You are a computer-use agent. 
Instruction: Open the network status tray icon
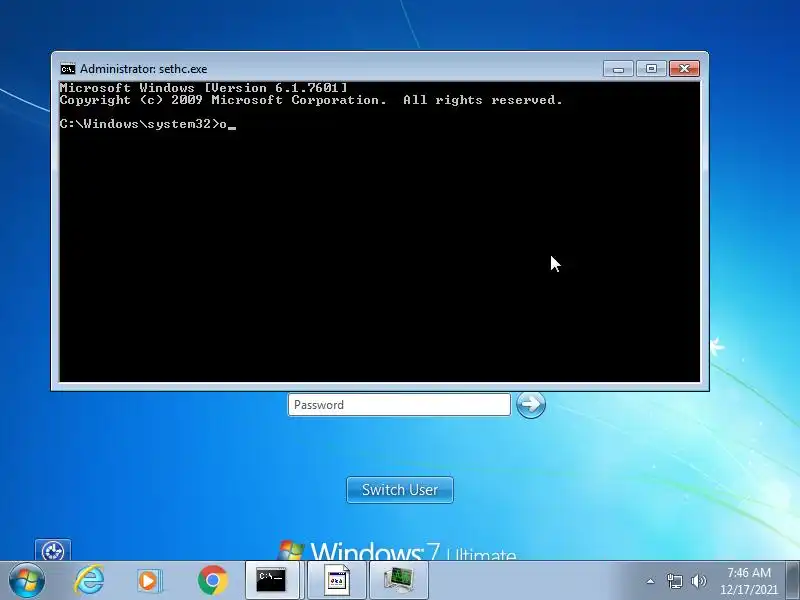674,581
